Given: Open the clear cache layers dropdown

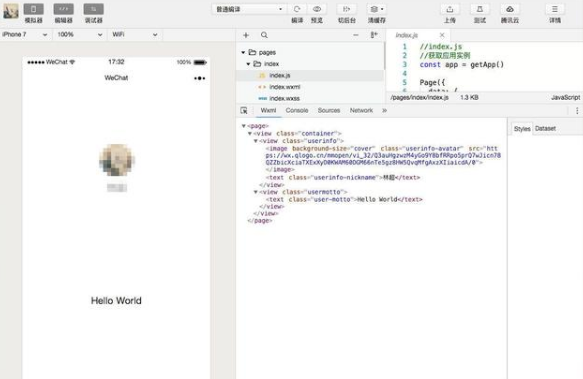Looking at the screenshot, I should click(377, 9).
